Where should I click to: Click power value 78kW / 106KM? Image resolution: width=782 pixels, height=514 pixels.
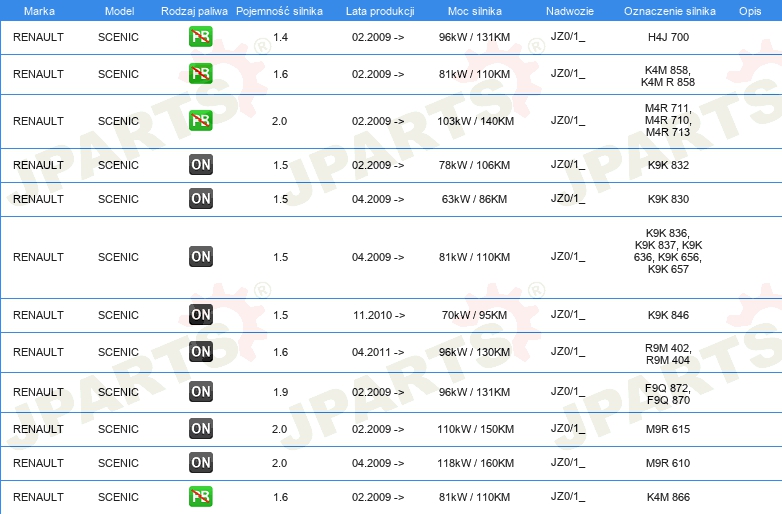(474, 165)
